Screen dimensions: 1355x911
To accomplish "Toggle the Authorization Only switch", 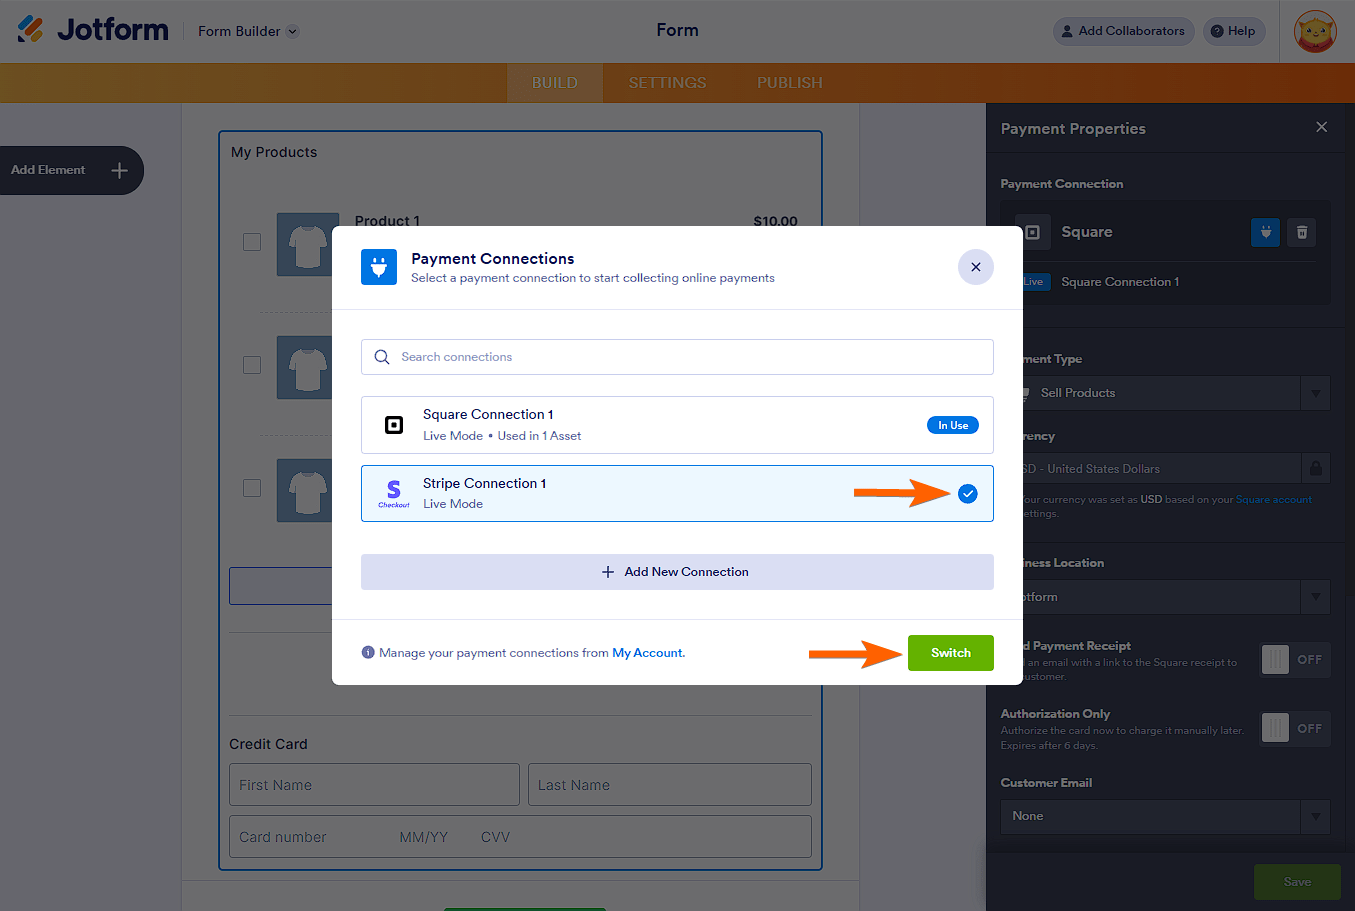I will 1295,728.
